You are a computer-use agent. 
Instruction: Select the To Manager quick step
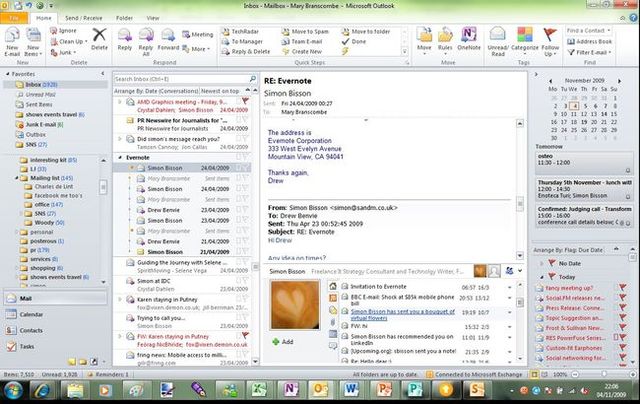click(242, 41)
